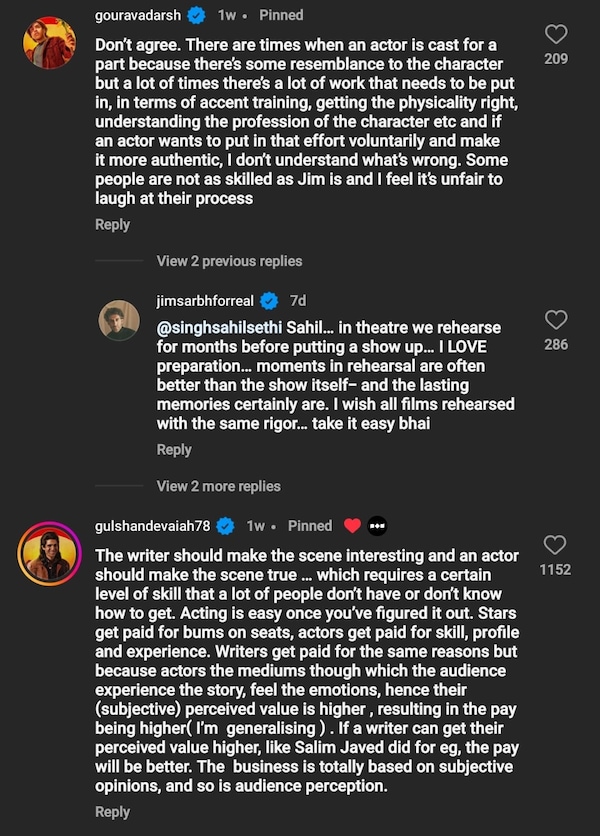Screen dimensions: 600x836
Task: Click the heart icon showing 286 likes
Action: coord(556,320)
